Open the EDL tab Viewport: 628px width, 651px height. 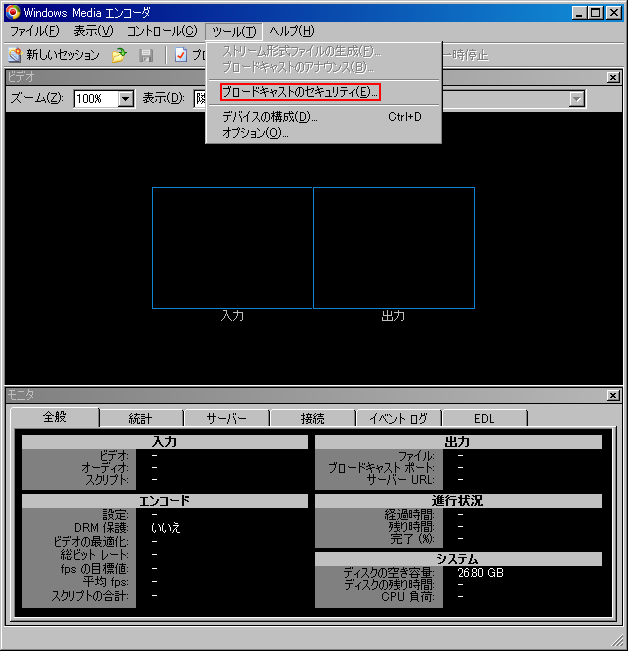click(484, 418)
